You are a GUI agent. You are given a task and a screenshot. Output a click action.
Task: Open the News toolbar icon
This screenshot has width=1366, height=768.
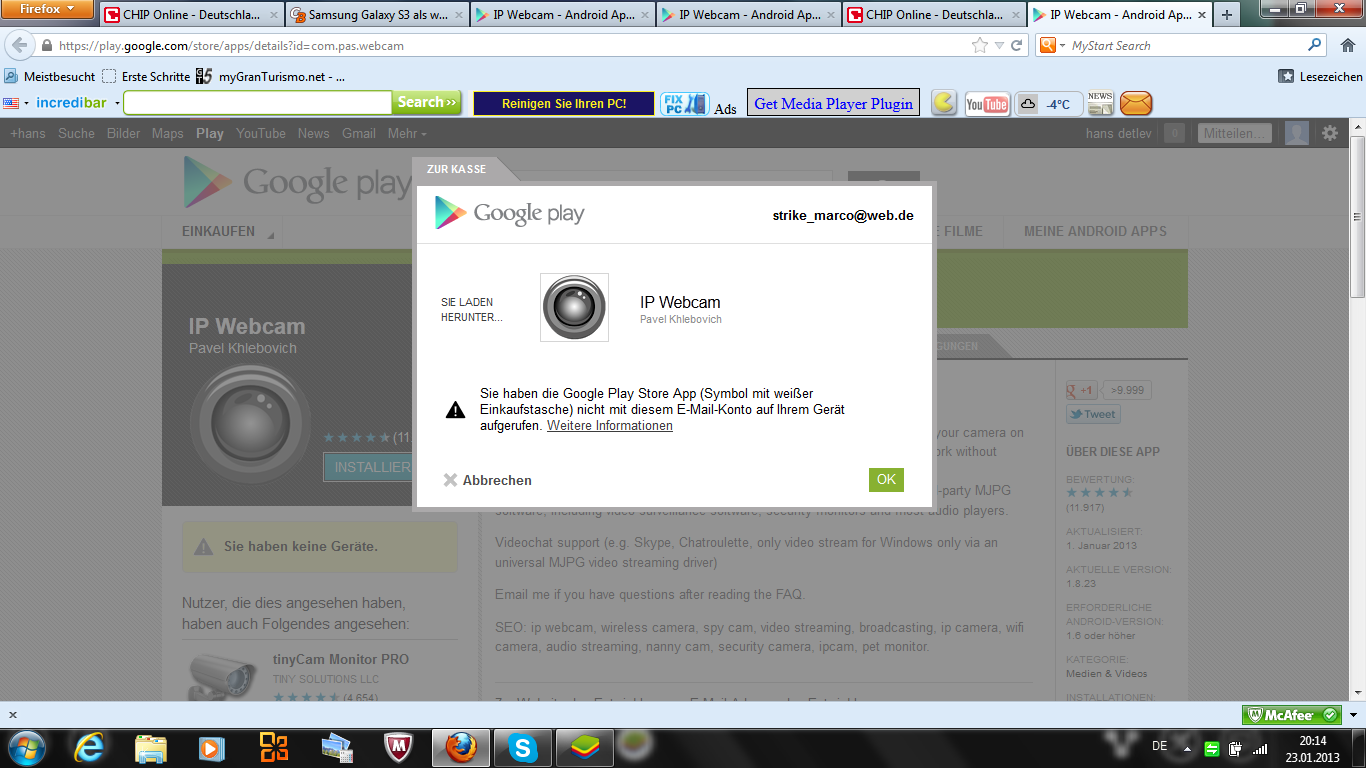click(x=1100, y=103)
